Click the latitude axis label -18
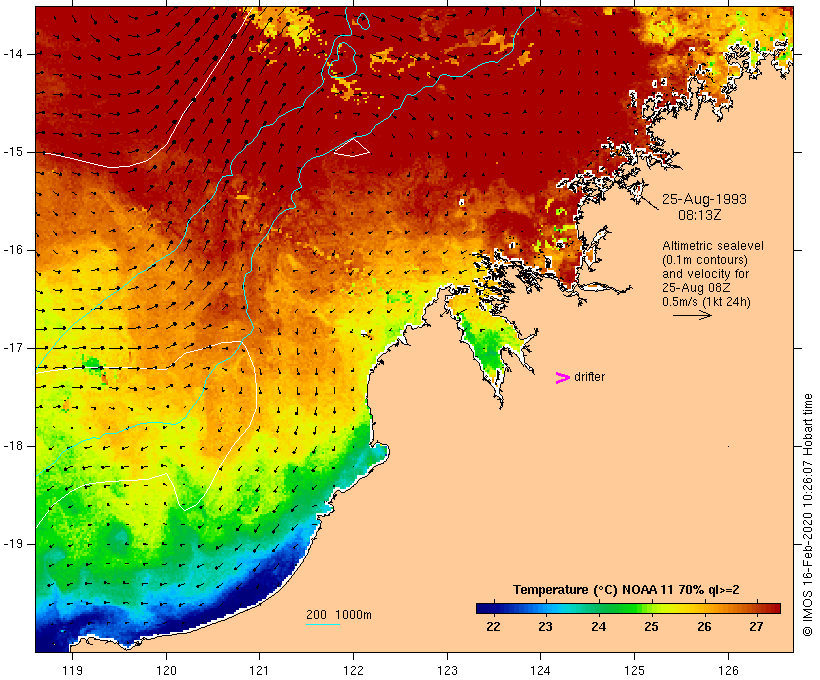820x680 pixels. (x=13, y=446)
